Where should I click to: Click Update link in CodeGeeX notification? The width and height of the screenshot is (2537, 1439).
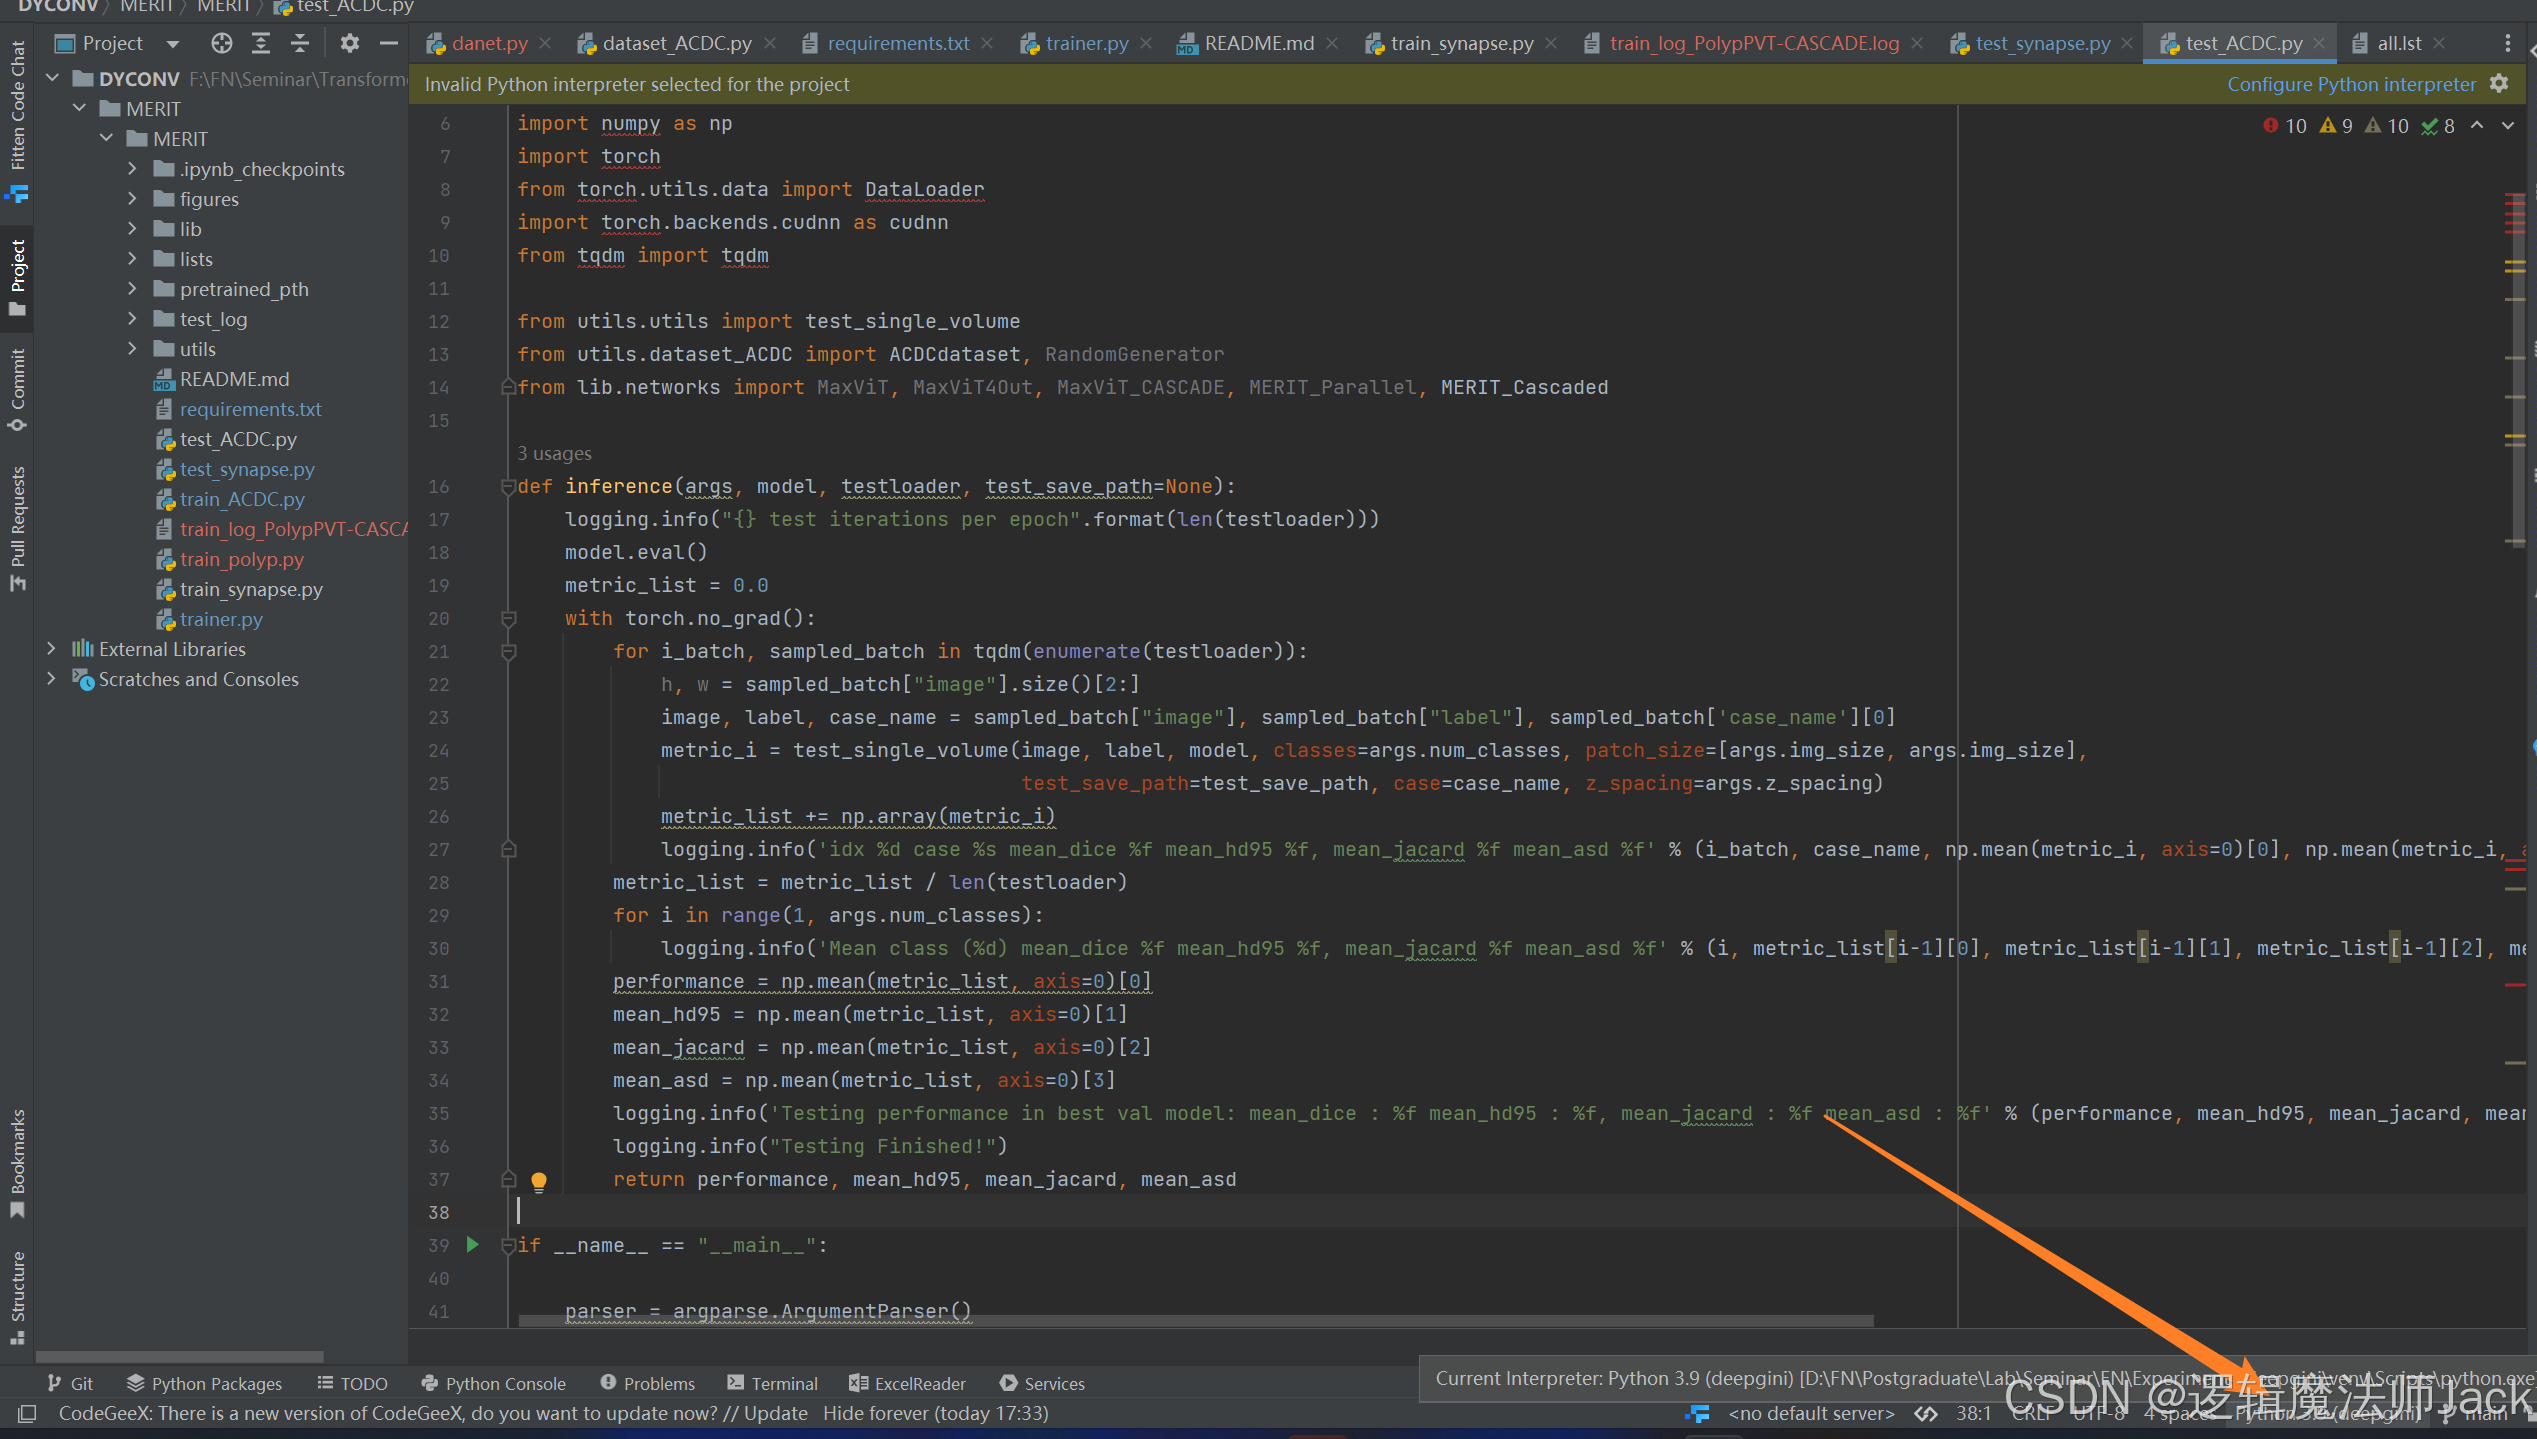pos(775,1413)
